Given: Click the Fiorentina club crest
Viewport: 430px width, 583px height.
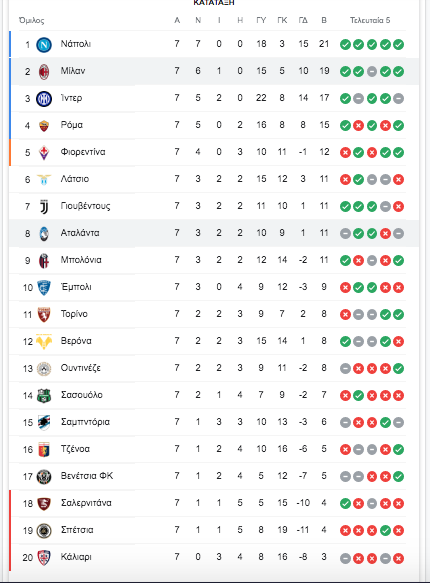Looking at the screenshot, I should 44,152.
